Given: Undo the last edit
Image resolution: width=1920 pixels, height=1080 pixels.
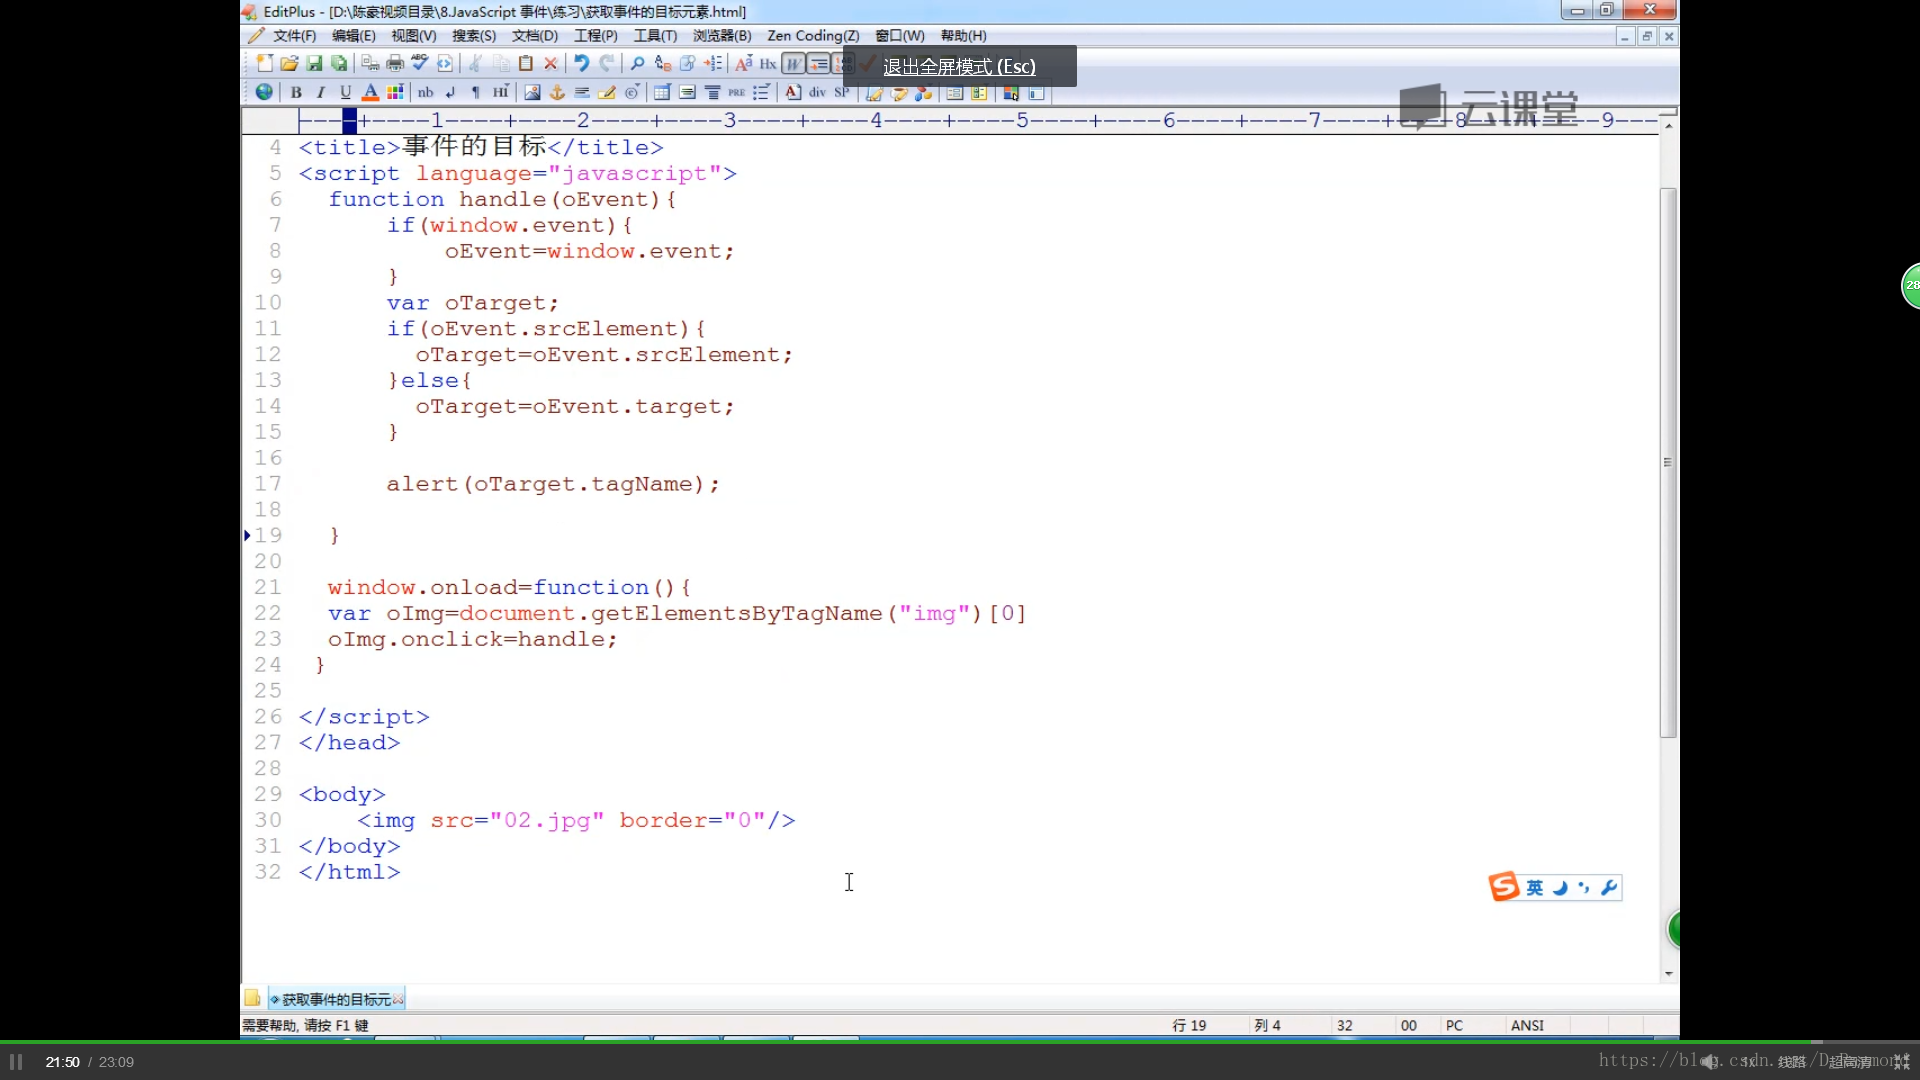Looking at the screenshot, I should [x=581, y=64].
